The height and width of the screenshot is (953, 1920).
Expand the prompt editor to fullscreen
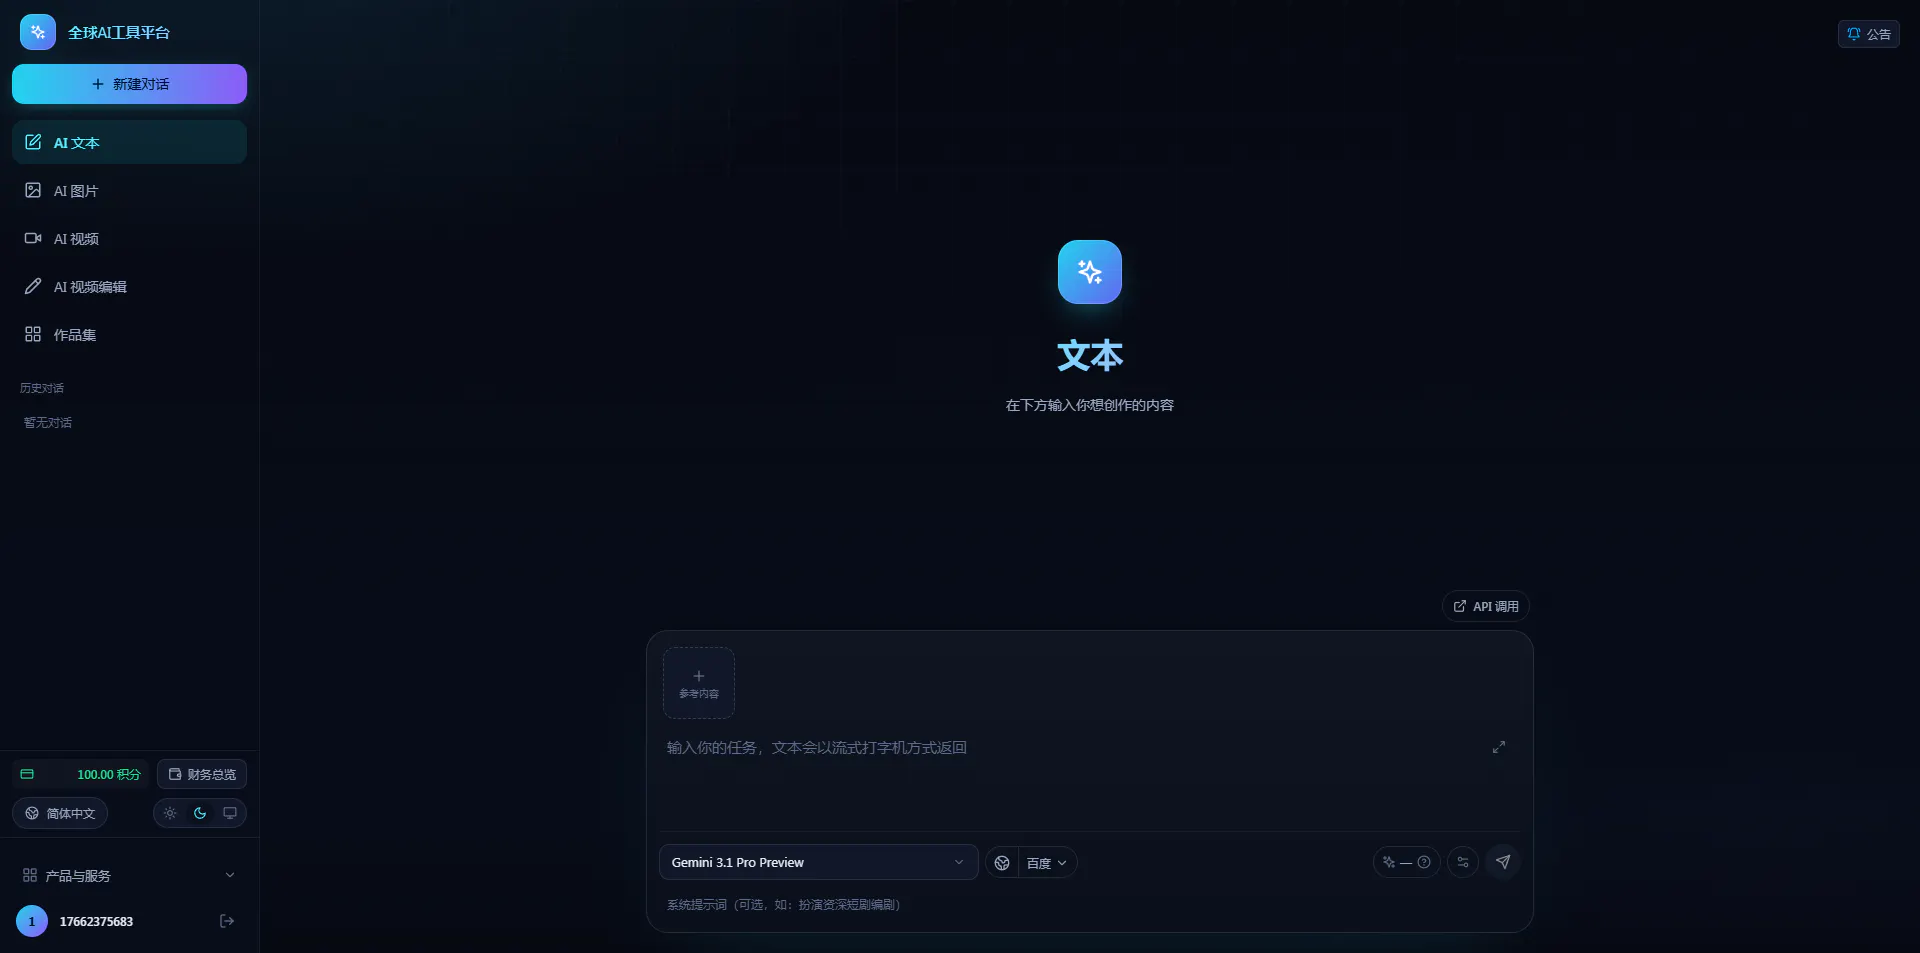[x=1499, y=747]
